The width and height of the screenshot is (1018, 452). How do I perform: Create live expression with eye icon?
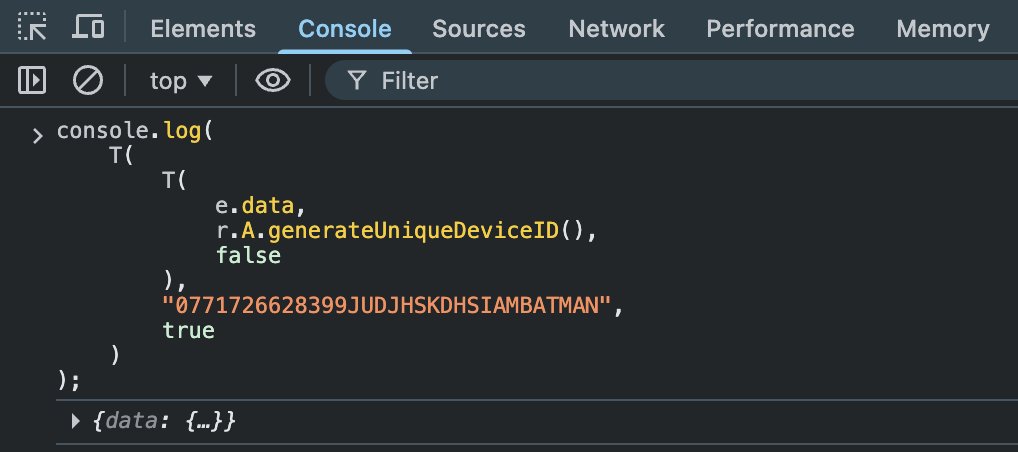pos(273,81)
